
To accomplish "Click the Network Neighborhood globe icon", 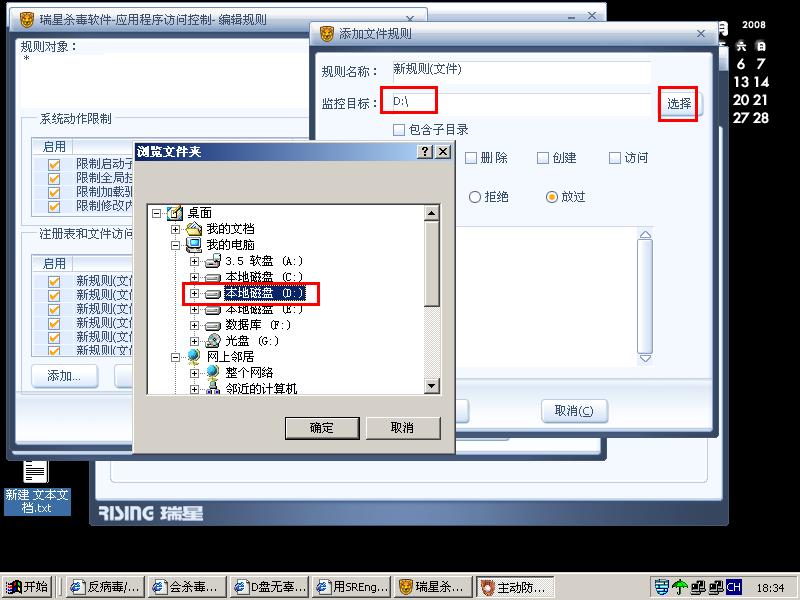I will click(x=194, y=356).
